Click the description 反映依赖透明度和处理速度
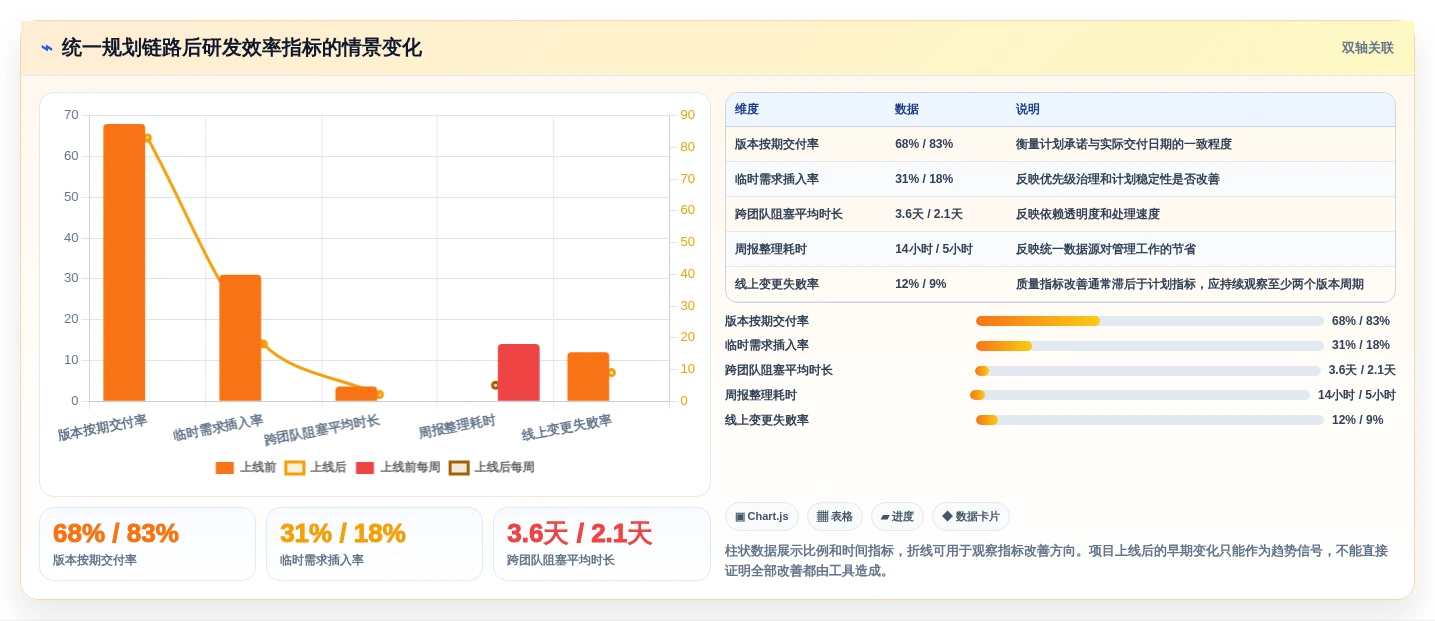 (x=1088, y=214)
